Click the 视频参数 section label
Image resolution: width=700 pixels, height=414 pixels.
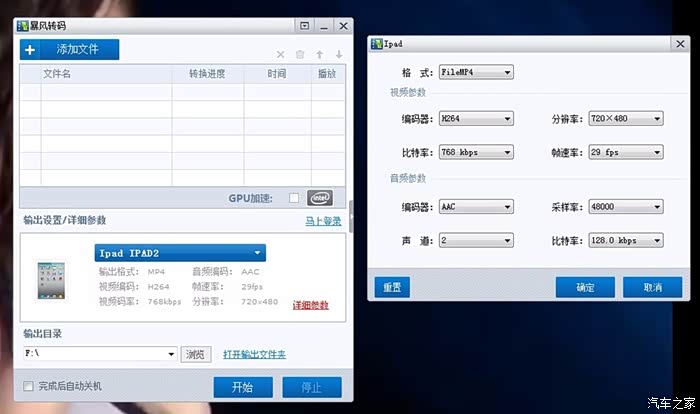point(408,92)
